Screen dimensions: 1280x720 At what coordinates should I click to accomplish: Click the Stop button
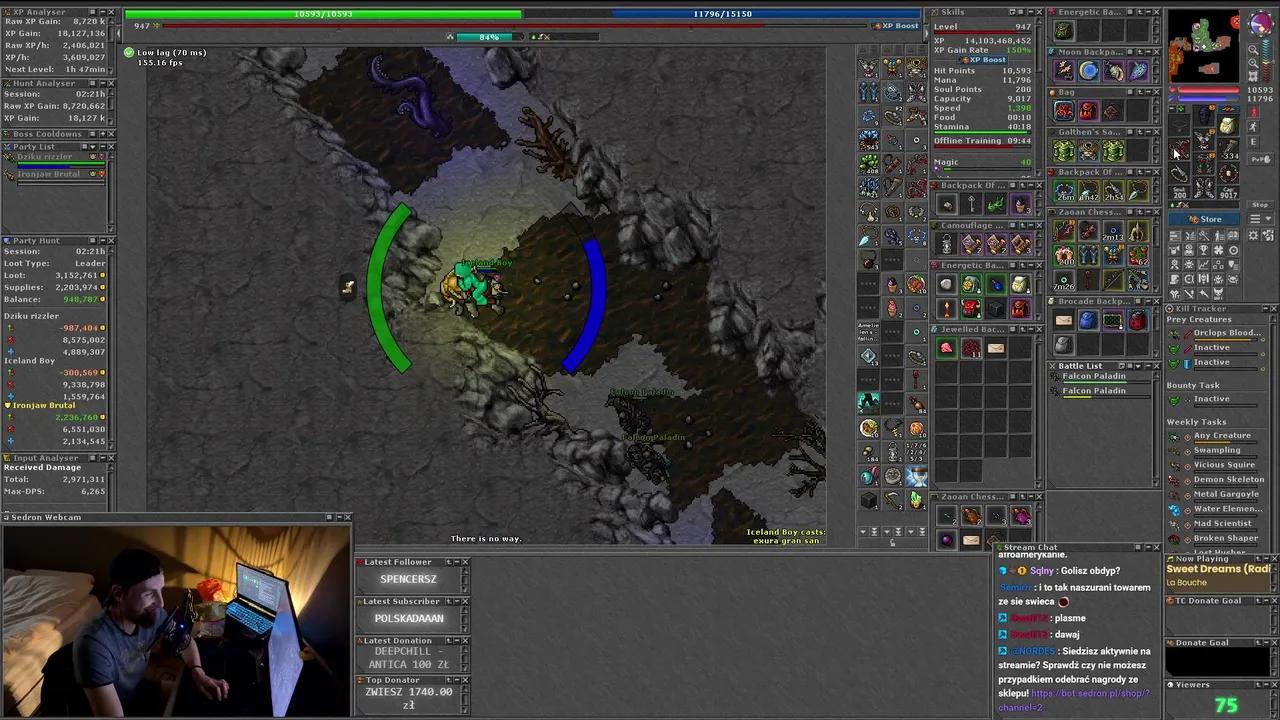click(1260, 205)
